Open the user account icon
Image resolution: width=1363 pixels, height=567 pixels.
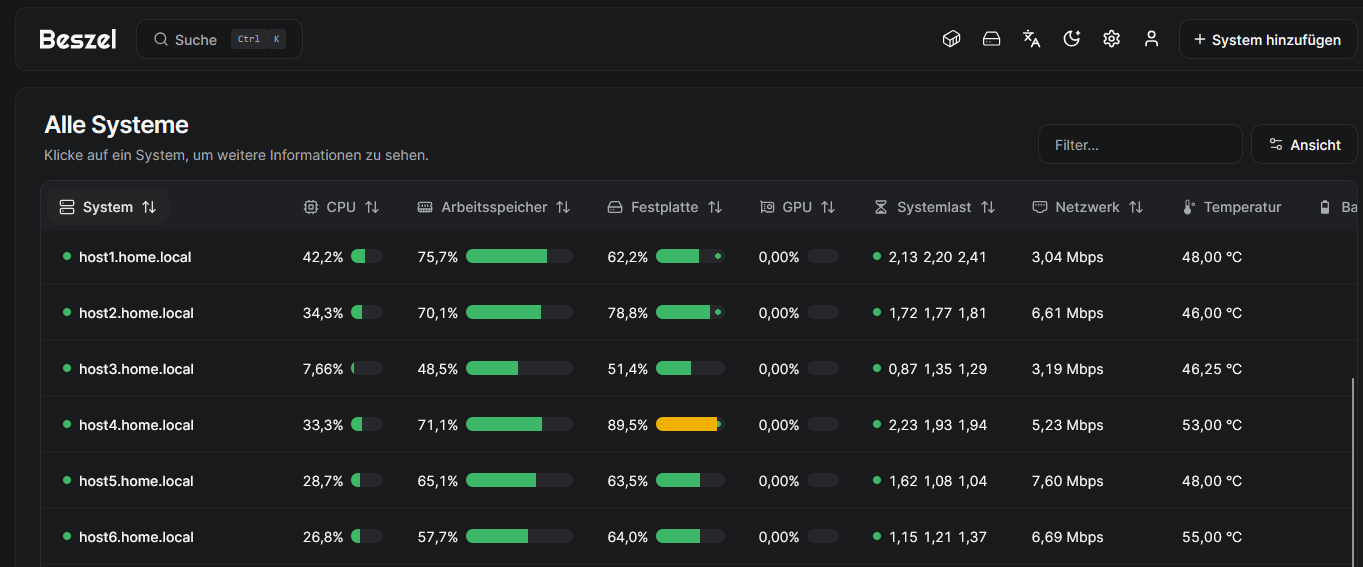(x=1151, y=39)
